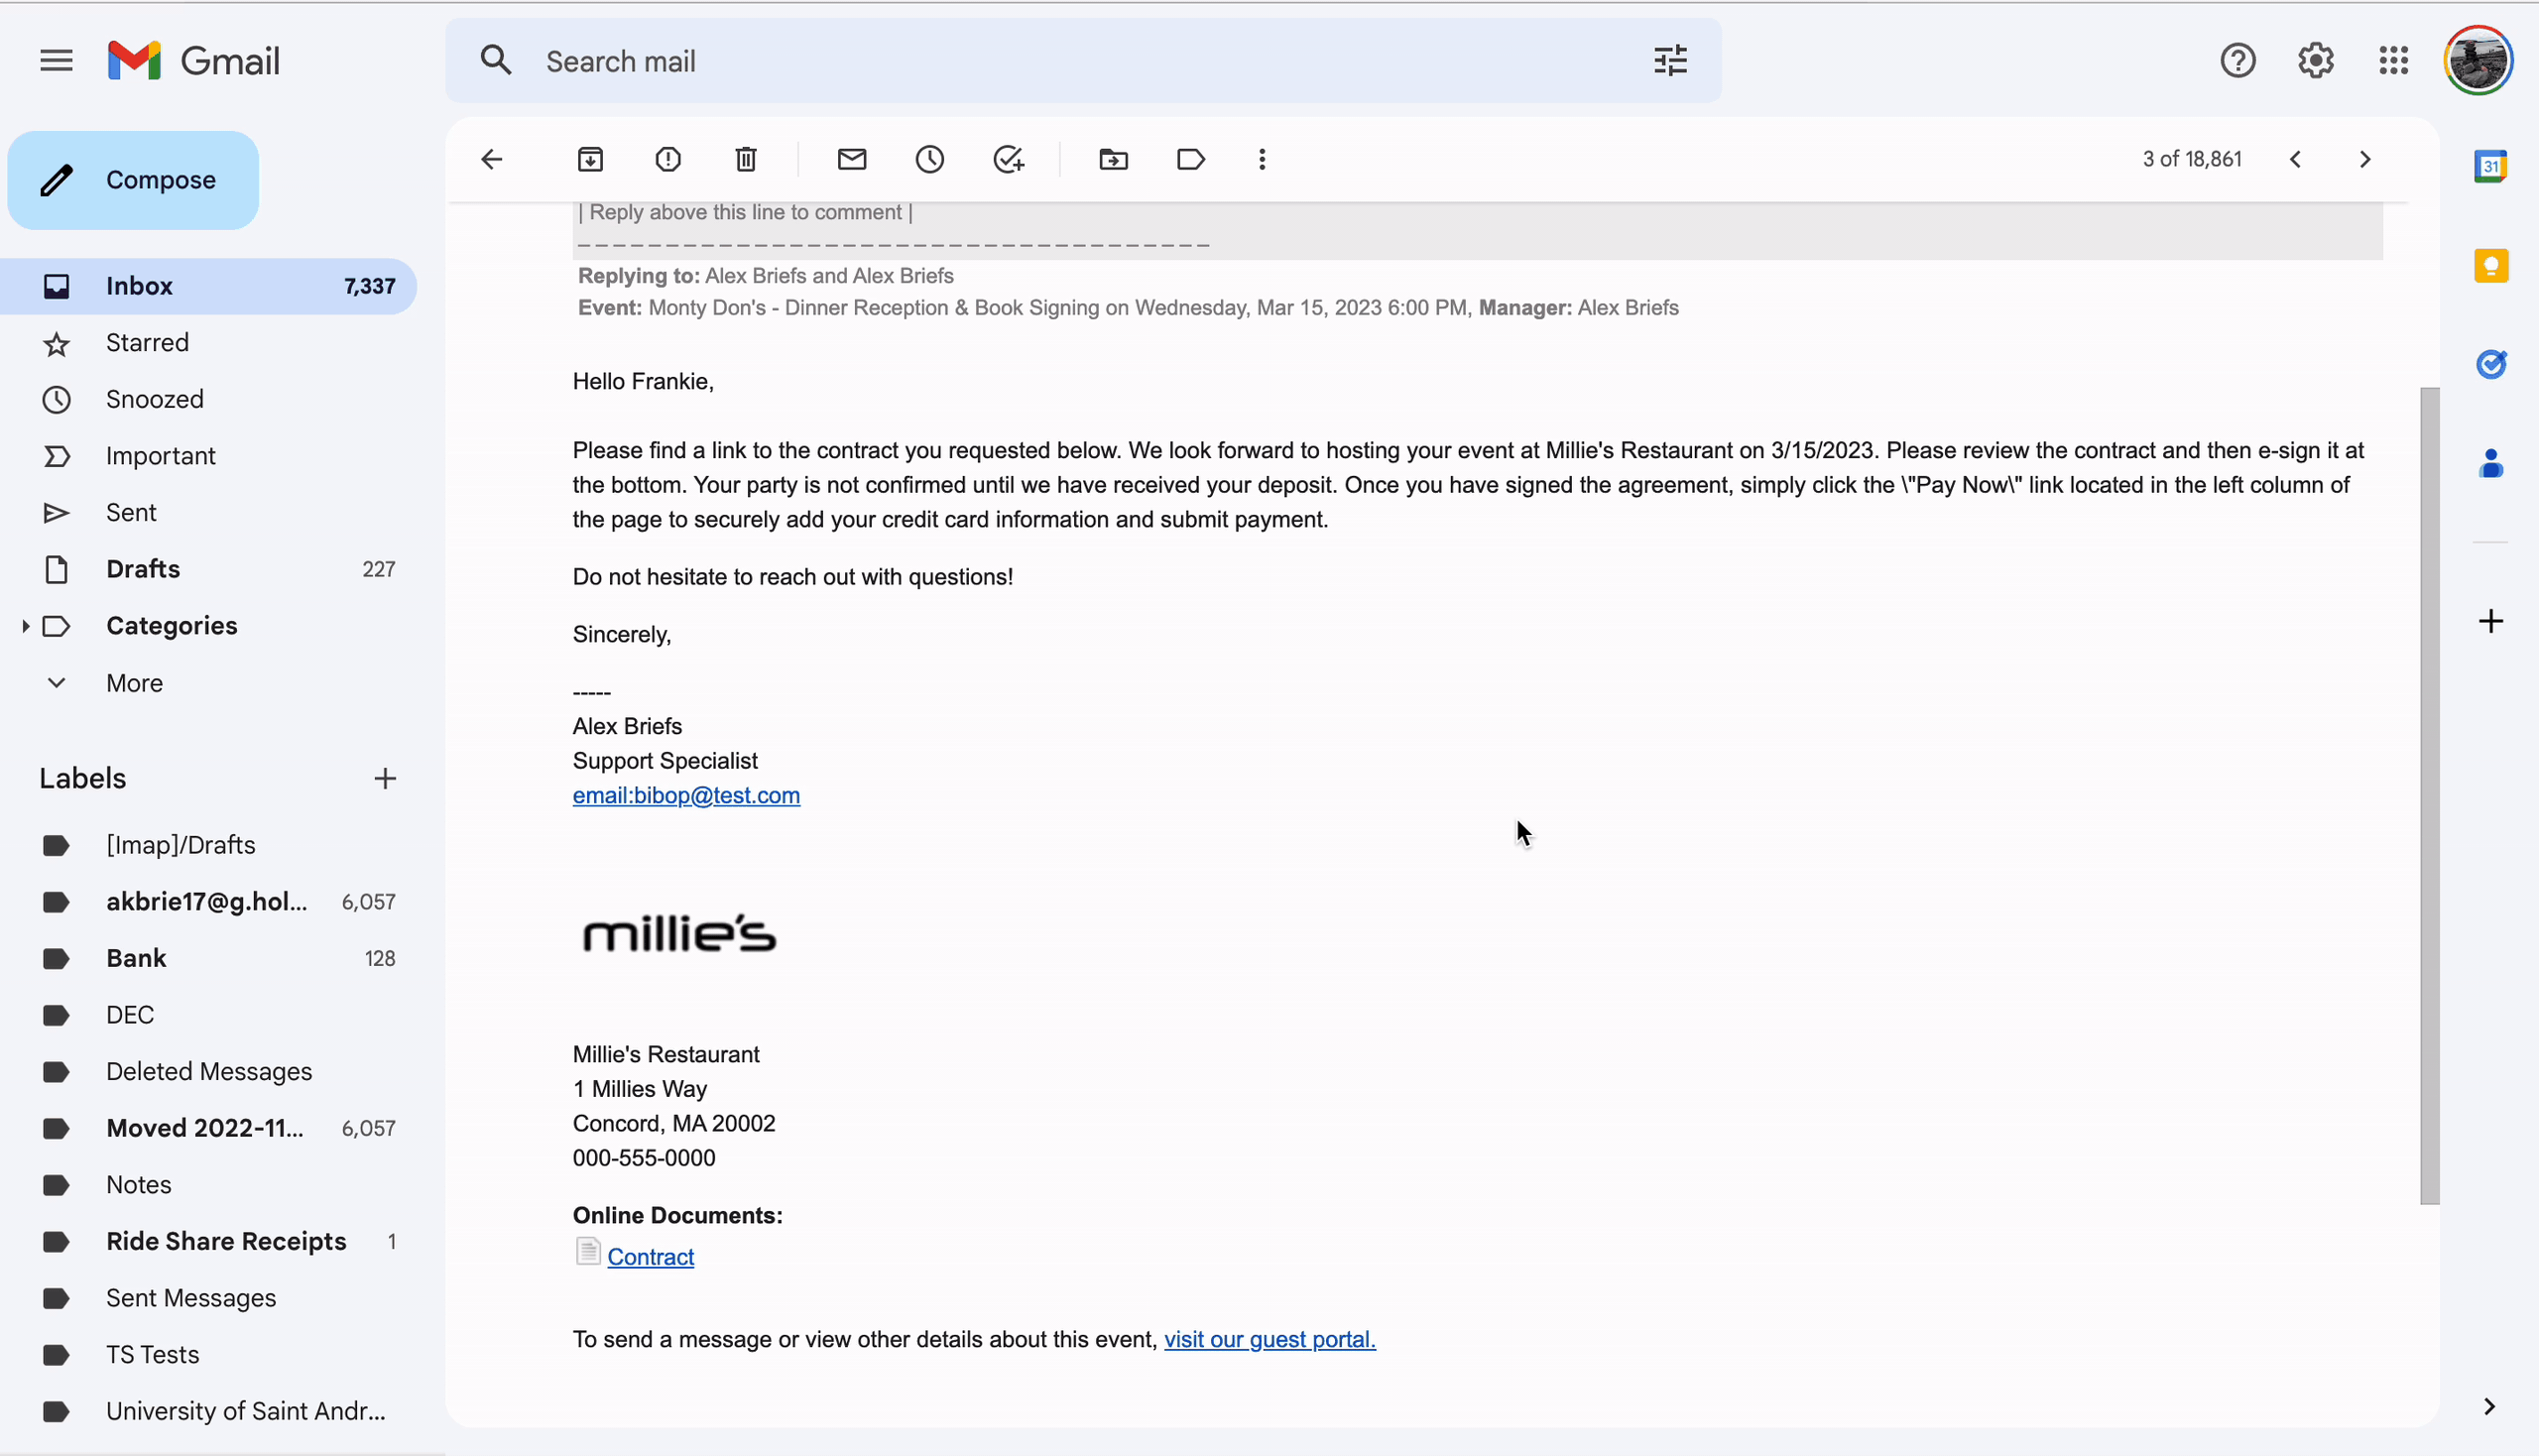Viewport: 2539px width, 1456px height.
Task: Show search options filter icon
Action: point(1670,61)
